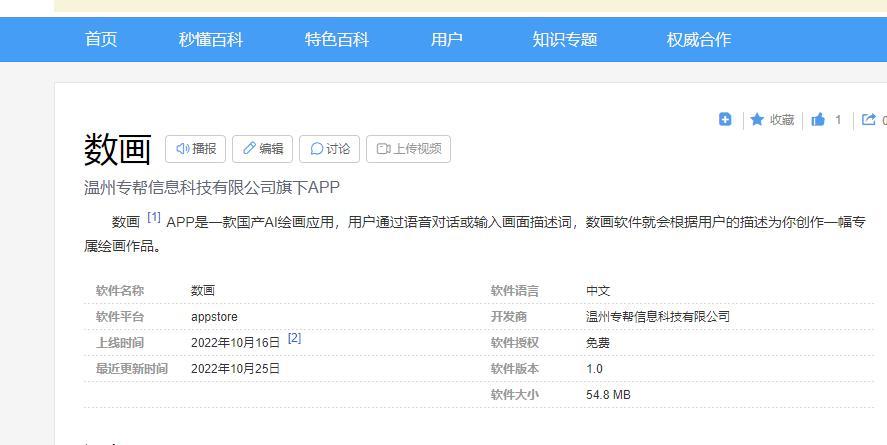
Task: Visit 权威合作 navigation item
Action: (699, 40)
